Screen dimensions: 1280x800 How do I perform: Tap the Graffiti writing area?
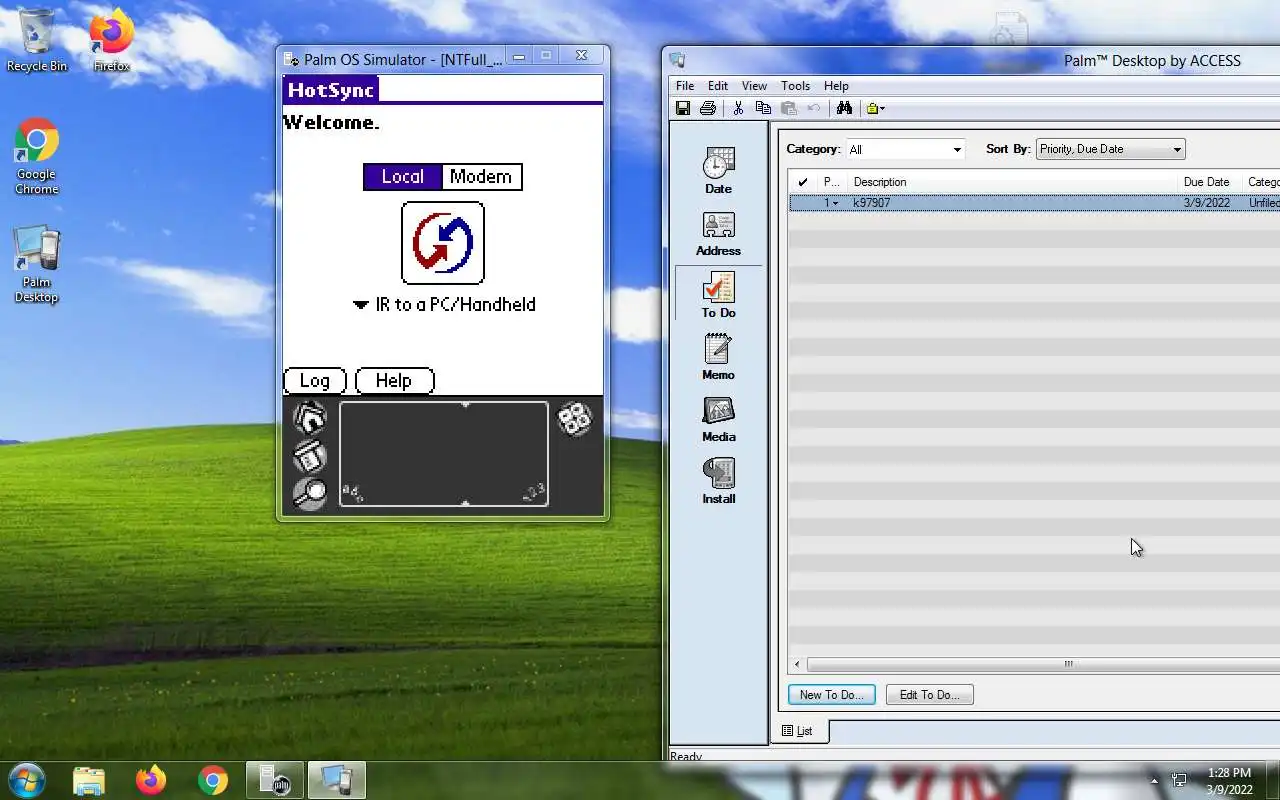point(444,454)
